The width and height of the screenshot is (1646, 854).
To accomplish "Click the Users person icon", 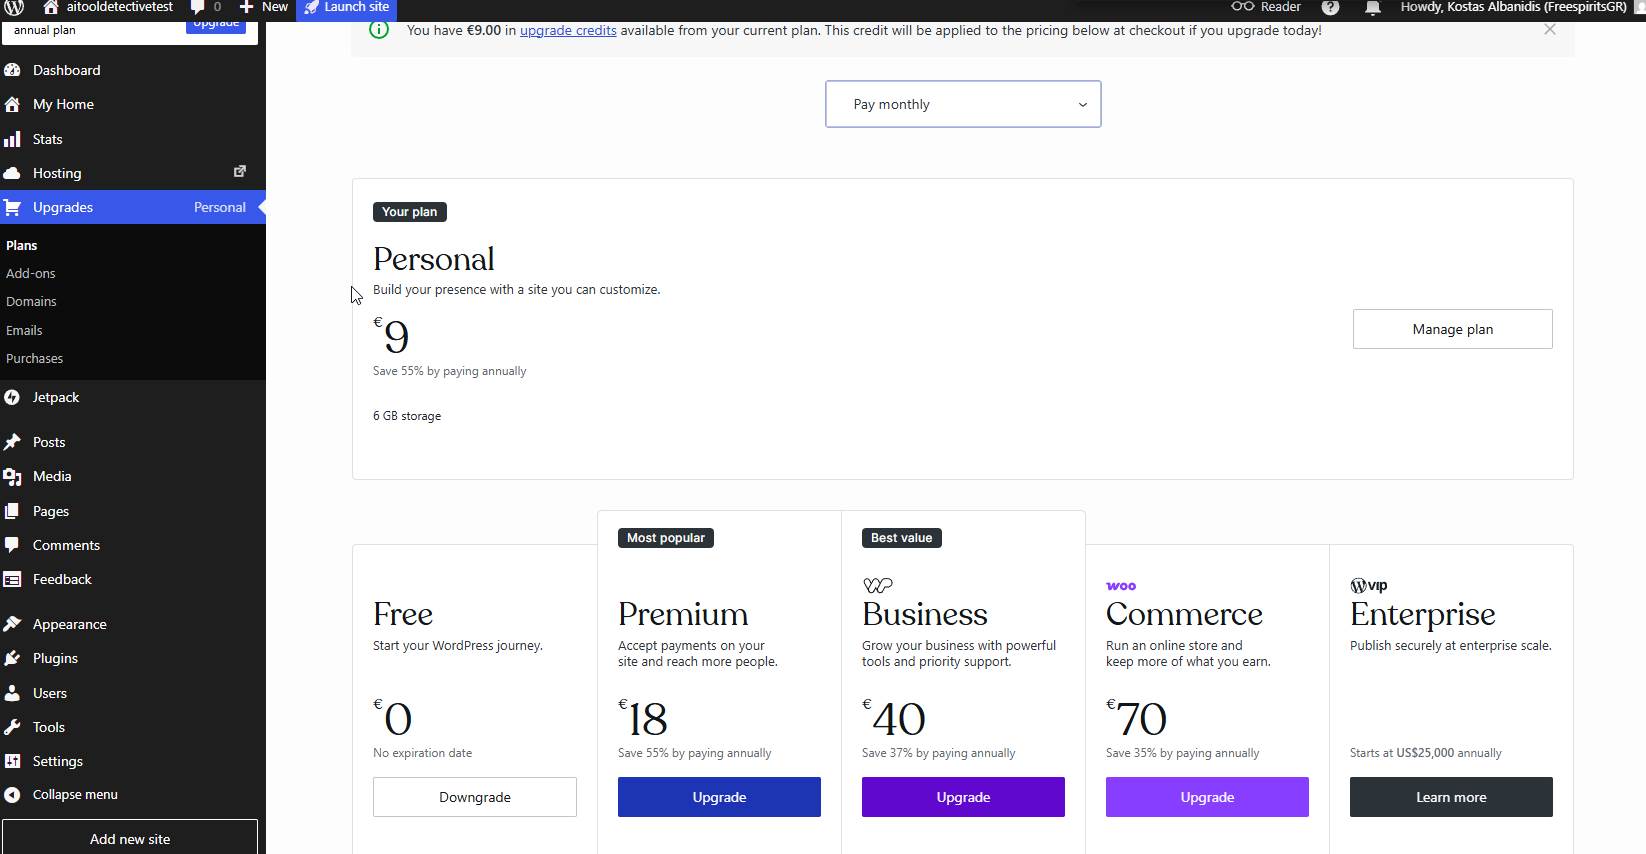I will (12, 693).
